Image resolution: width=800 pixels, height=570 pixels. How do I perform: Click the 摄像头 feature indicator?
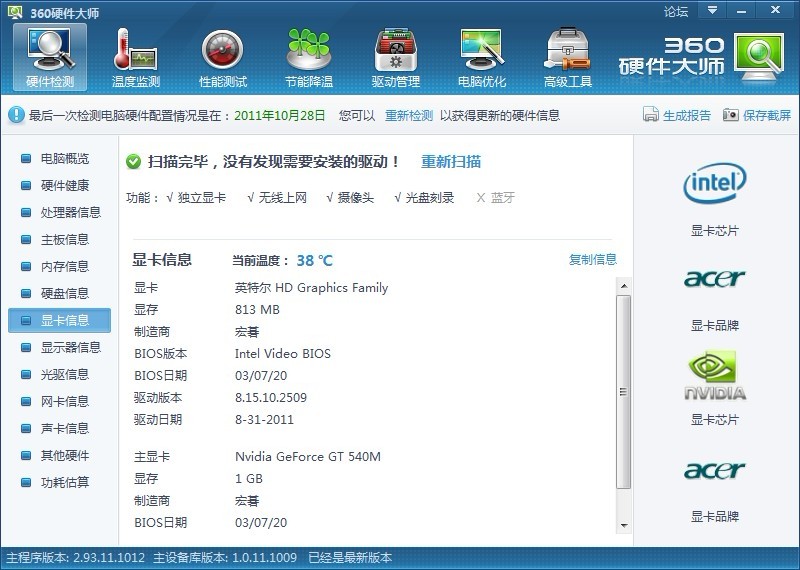pyautogui.click(x=350, y=197)
